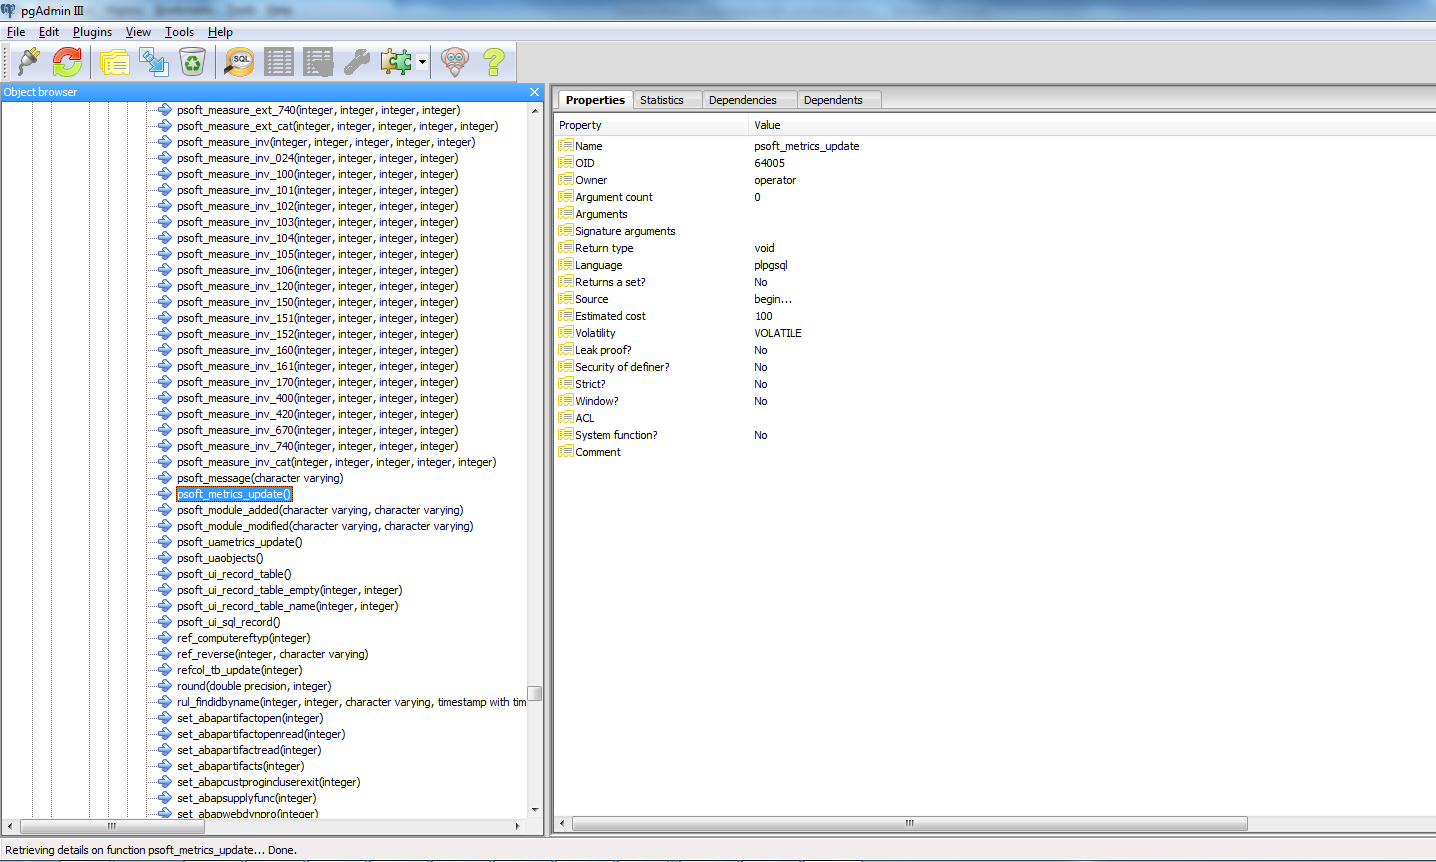Image resolution: width=1436 pixels, height=862 pixels.
Task: Select the Source property row label
Action: click(x=591, y=299)
